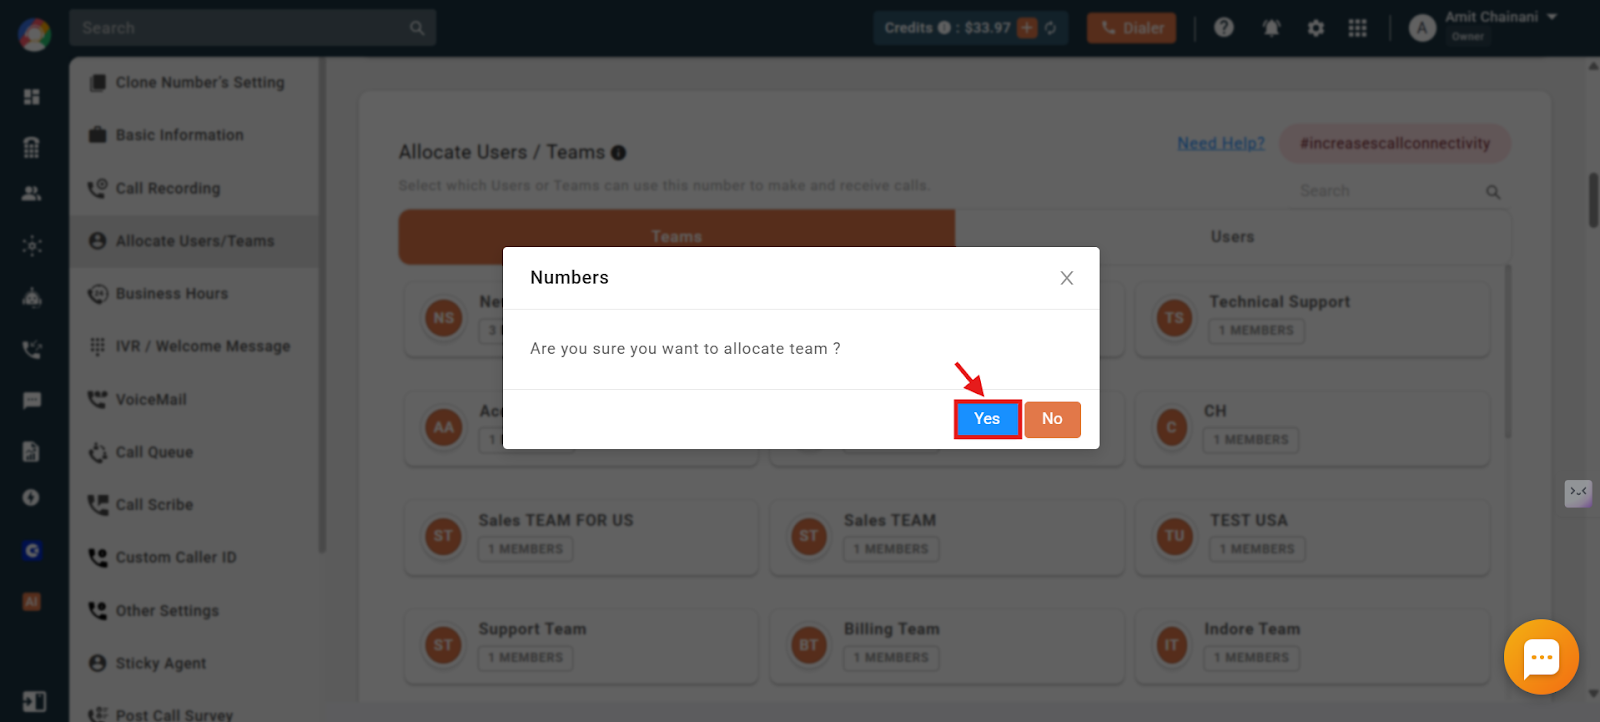Viewport: 1600px width, 722px height.
Task: Open the integrations hub icon in sidebar
Action: click(32, 246)
